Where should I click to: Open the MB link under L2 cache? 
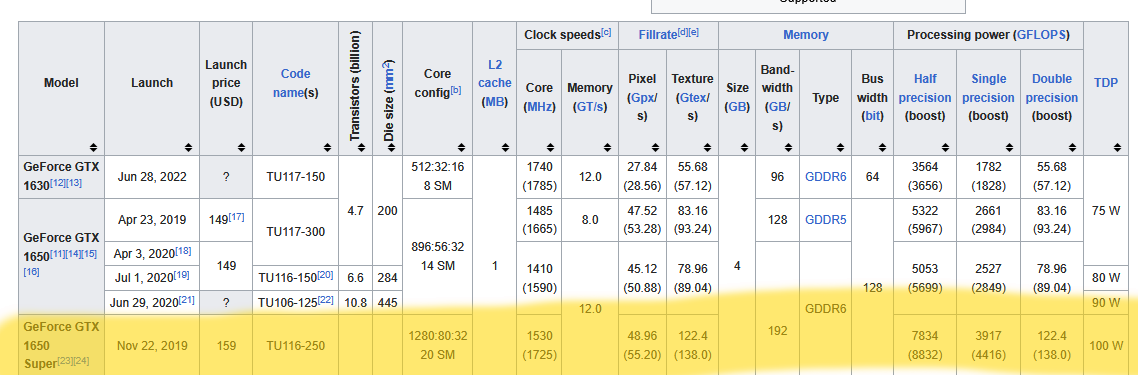494,102
